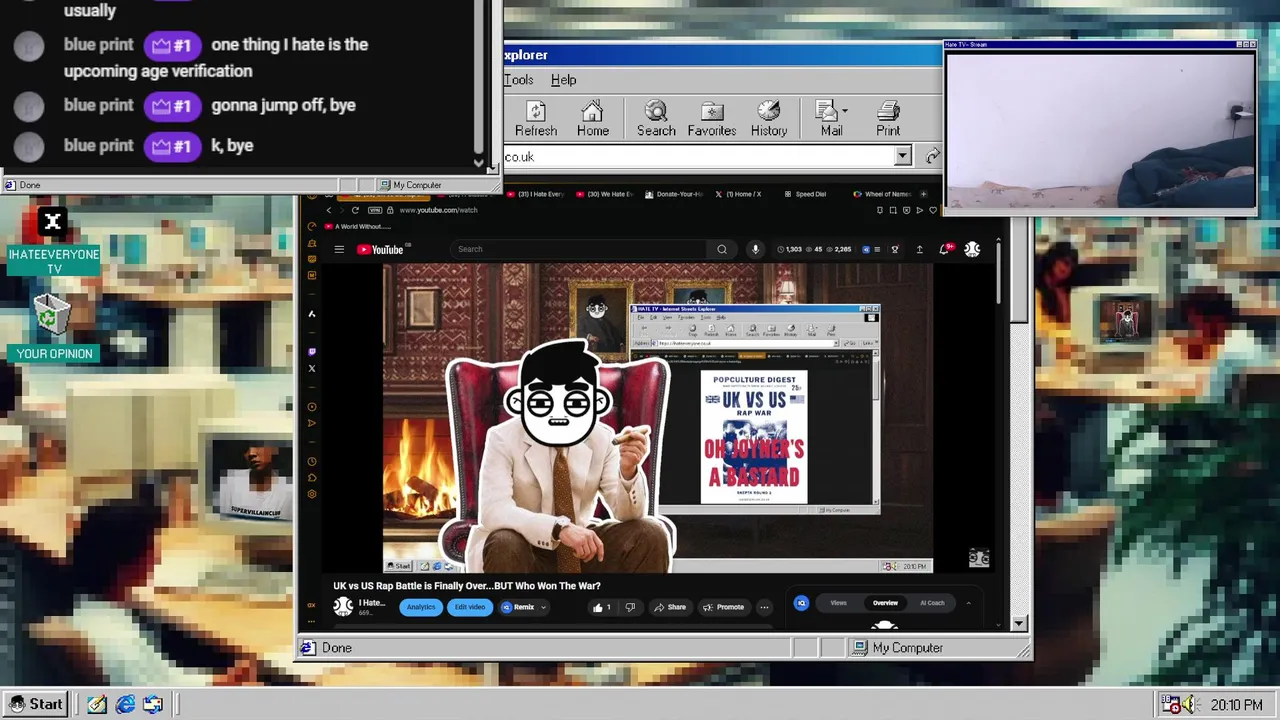Open a new browser tab with plus
1280x720 pixels.
[923, 194]
